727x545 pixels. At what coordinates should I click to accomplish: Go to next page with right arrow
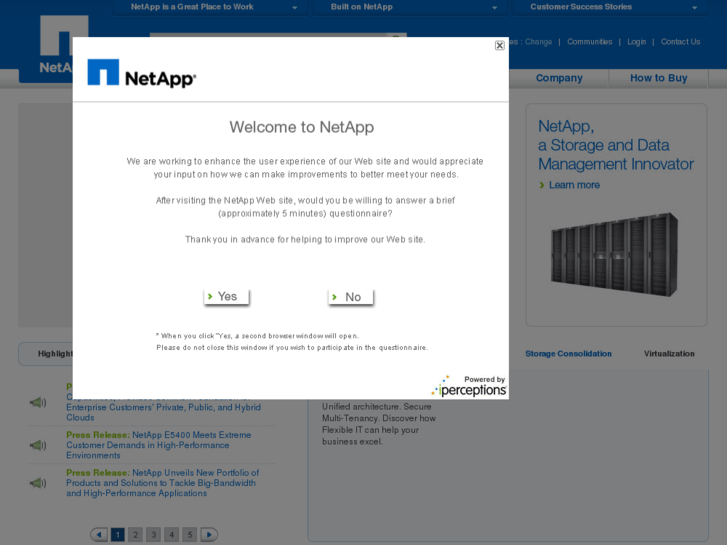(x=209, y=535)
